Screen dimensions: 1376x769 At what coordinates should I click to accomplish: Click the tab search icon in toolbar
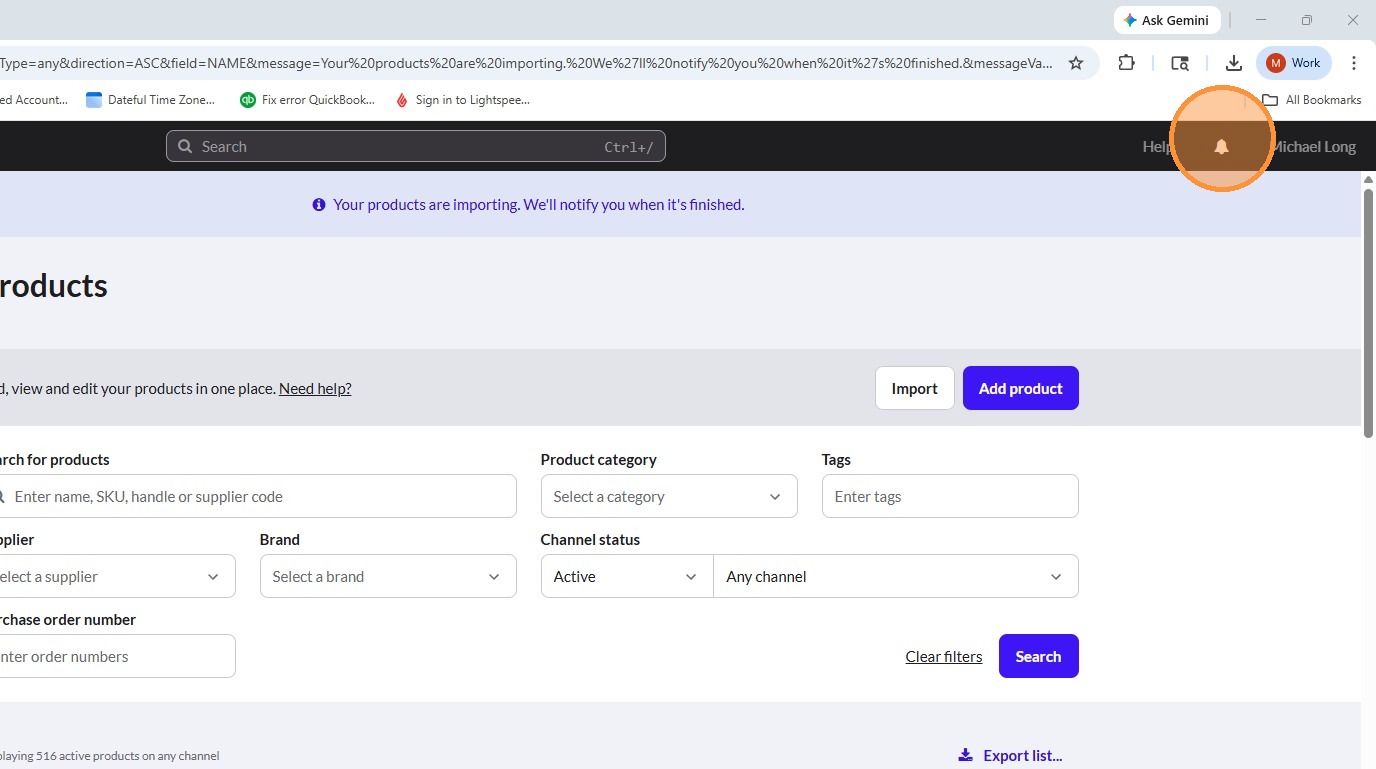point(1180,63)
